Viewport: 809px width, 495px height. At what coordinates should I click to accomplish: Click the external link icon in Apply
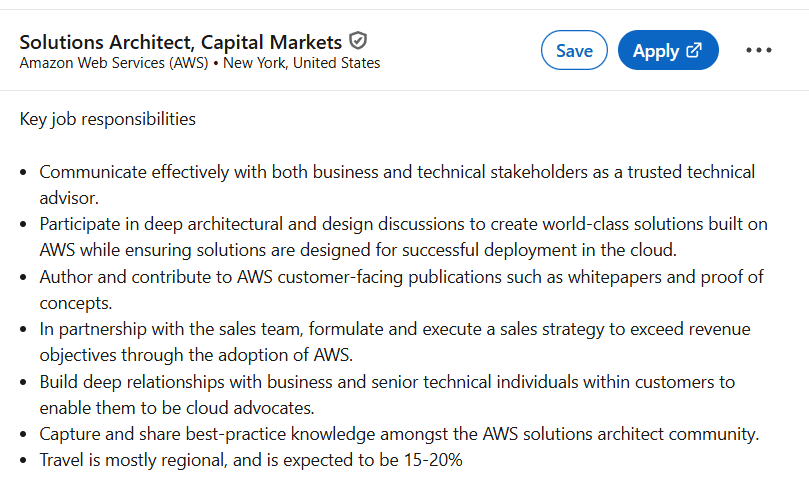click(695, 51)
